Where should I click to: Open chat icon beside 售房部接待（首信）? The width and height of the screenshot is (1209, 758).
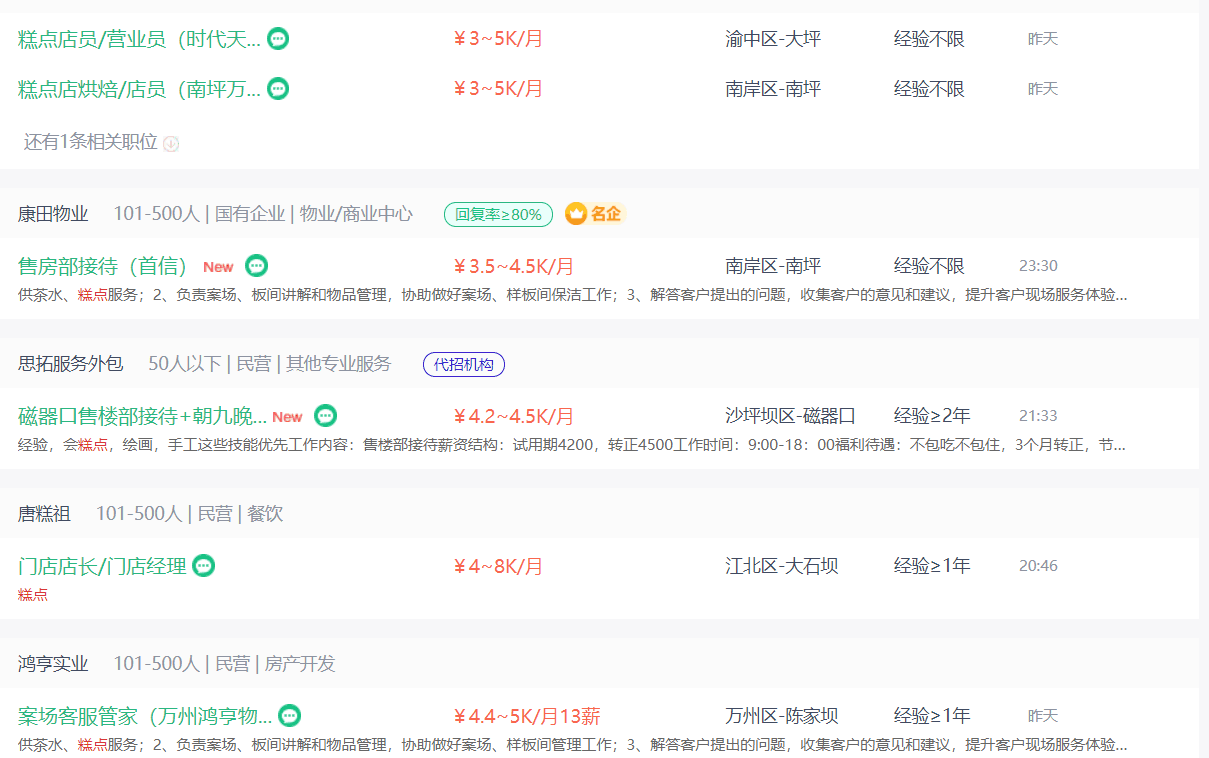[x=257, y=265]
